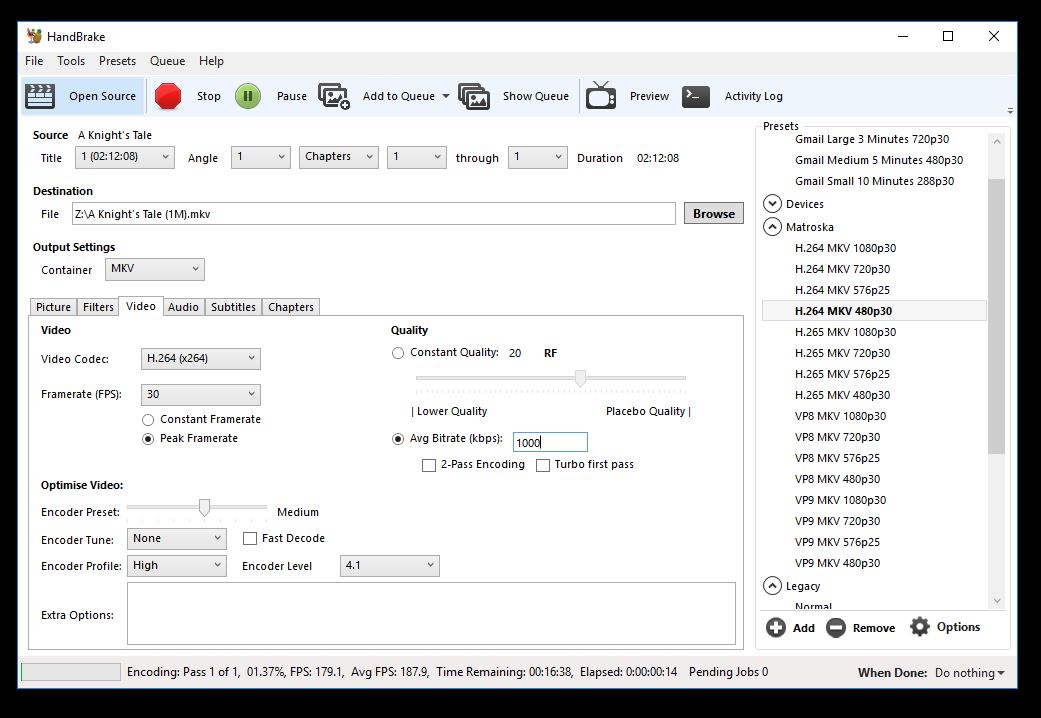
Task: Select the Constant Quality radio button
Action: (398, 353)
